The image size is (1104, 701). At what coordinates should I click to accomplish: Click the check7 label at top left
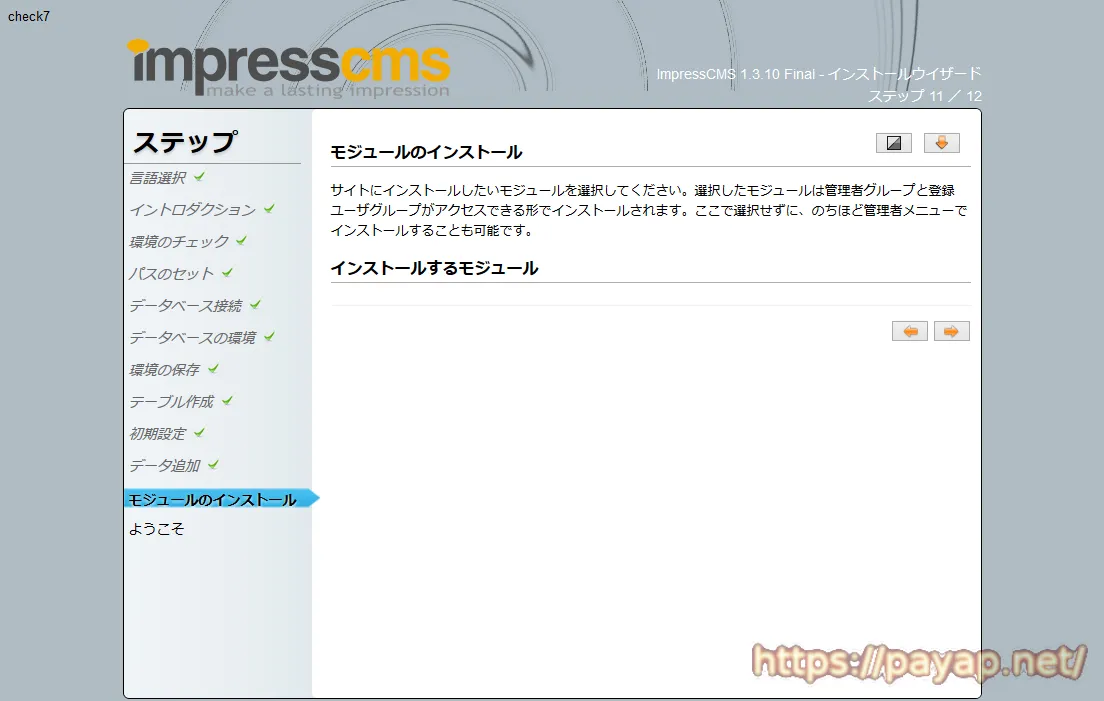click(x=28, y=16)
